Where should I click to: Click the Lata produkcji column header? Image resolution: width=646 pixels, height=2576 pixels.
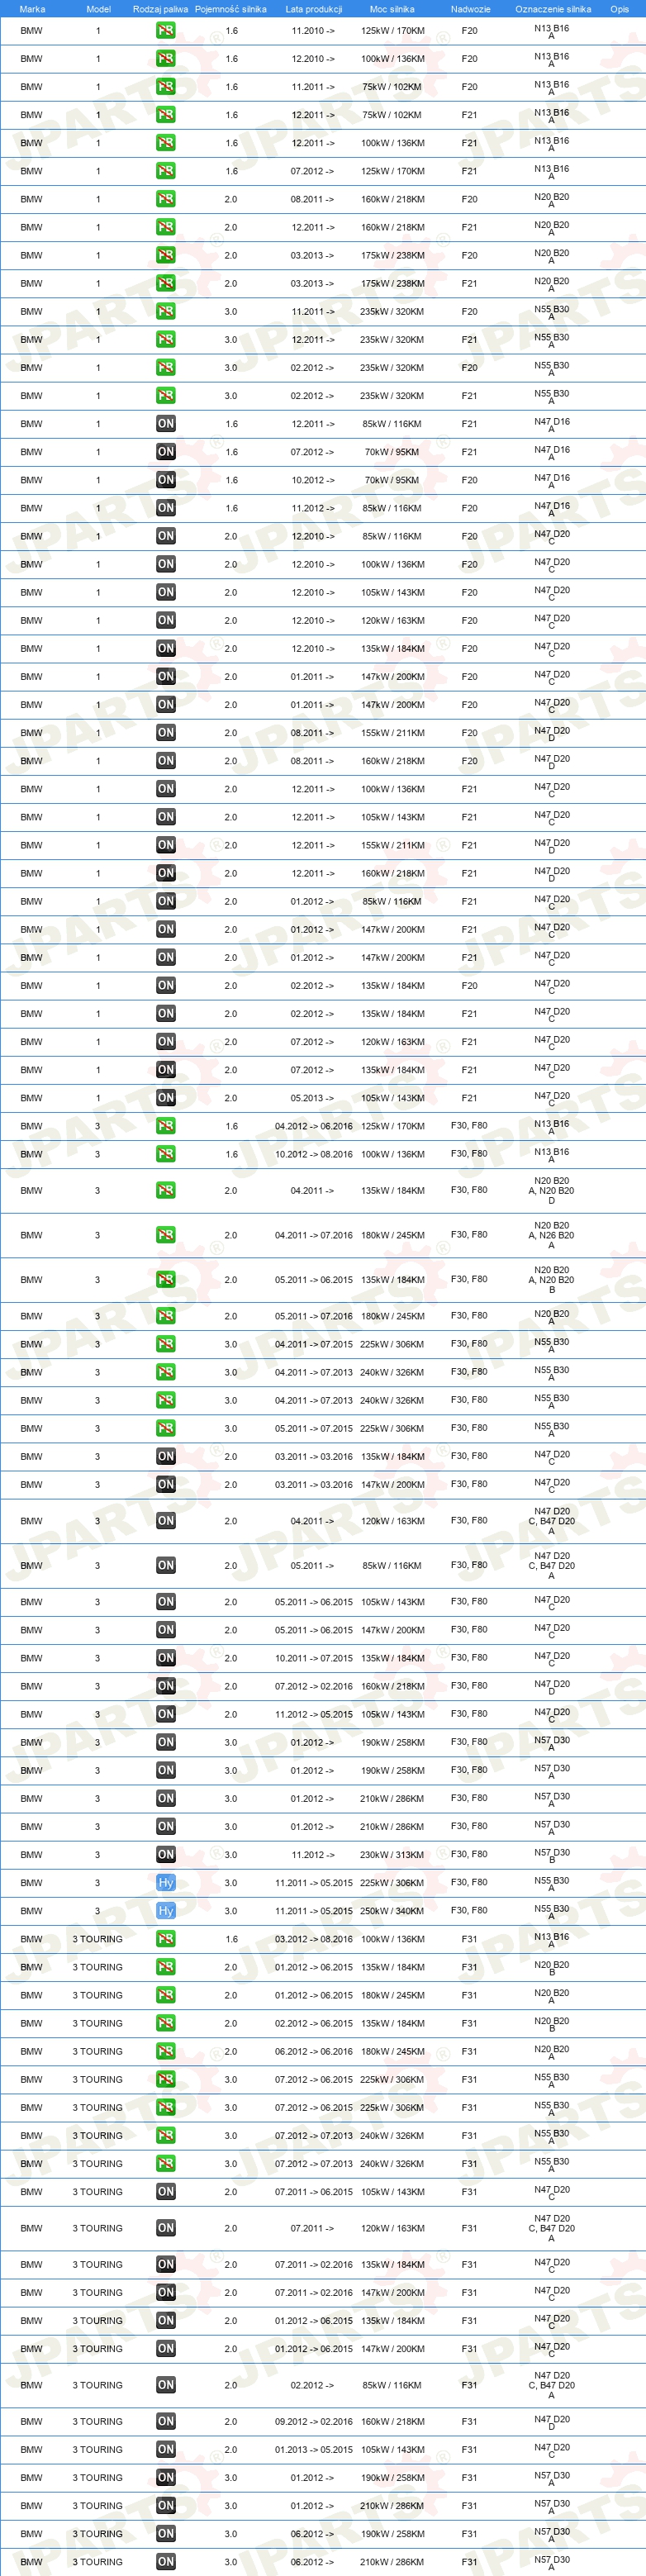[x=313, y=9]
